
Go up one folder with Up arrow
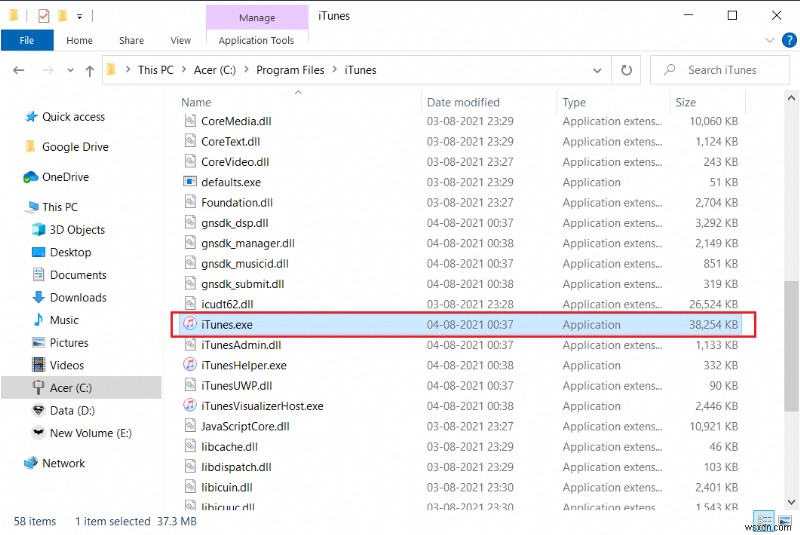tap(89, 70)
